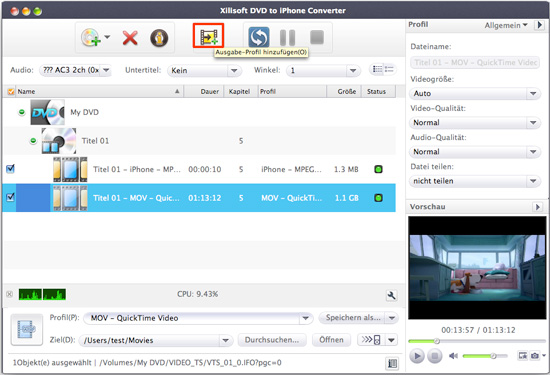Viewport: 550px width, 375px height.
Task: Collapse the My DVD tree node
Action: [x=22, y=112]
